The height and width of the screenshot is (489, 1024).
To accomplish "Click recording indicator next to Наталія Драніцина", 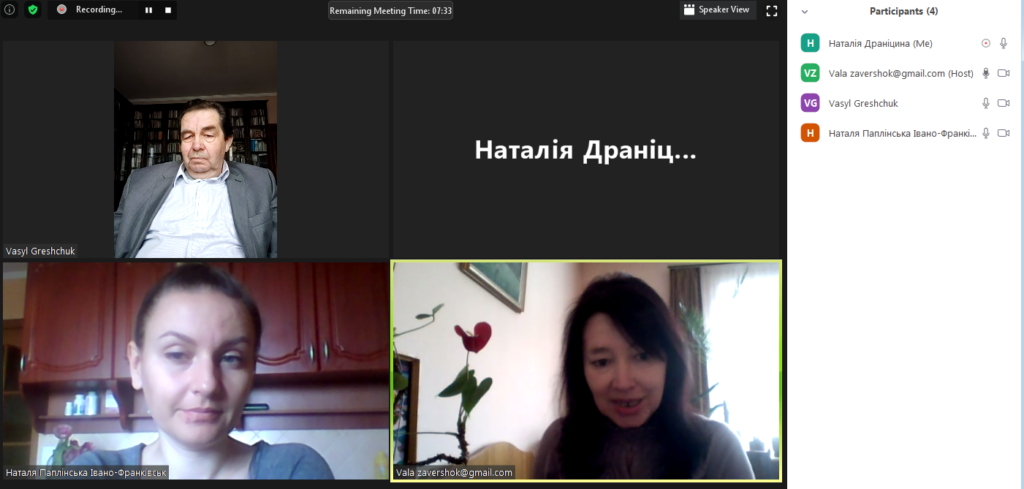I will point(986,43).
